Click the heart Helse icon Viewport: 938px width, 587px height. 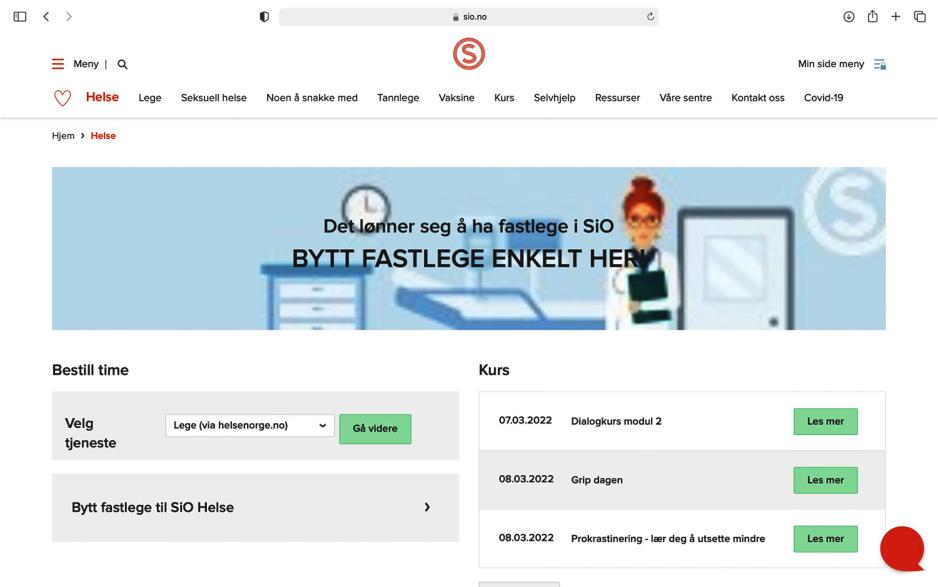[62, 98]
